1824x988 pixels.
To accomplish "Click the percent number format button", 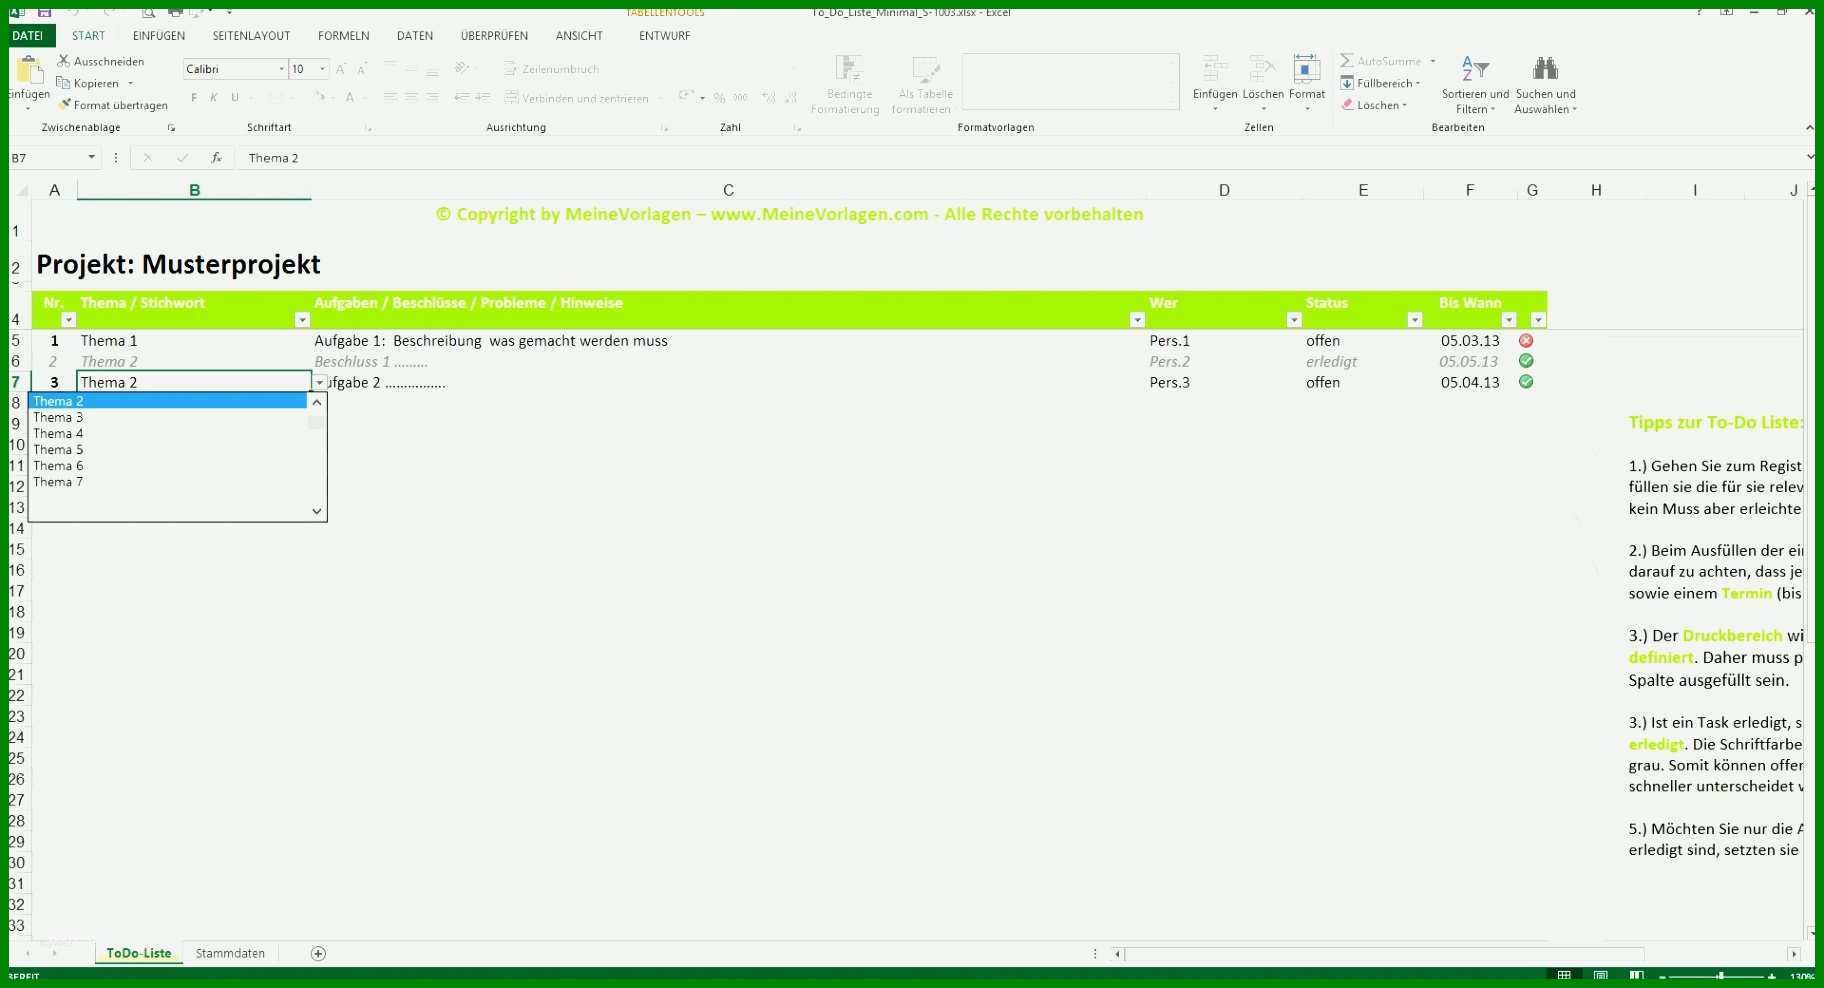I will click(719, 98).
